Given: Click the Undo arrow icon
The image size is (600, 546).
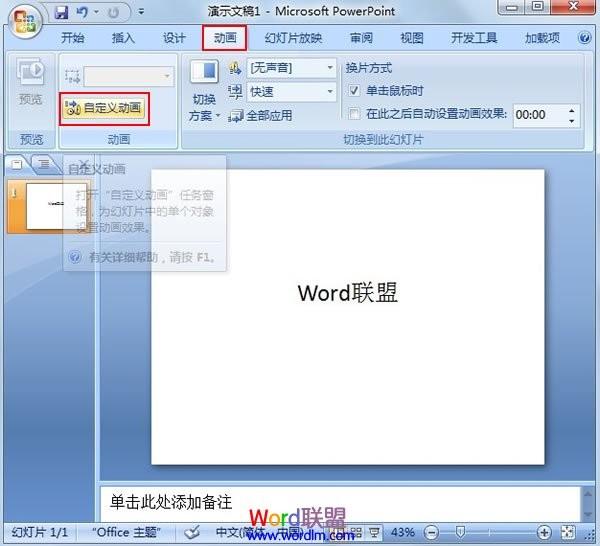Looking at the screenshot, I should 82,12.
